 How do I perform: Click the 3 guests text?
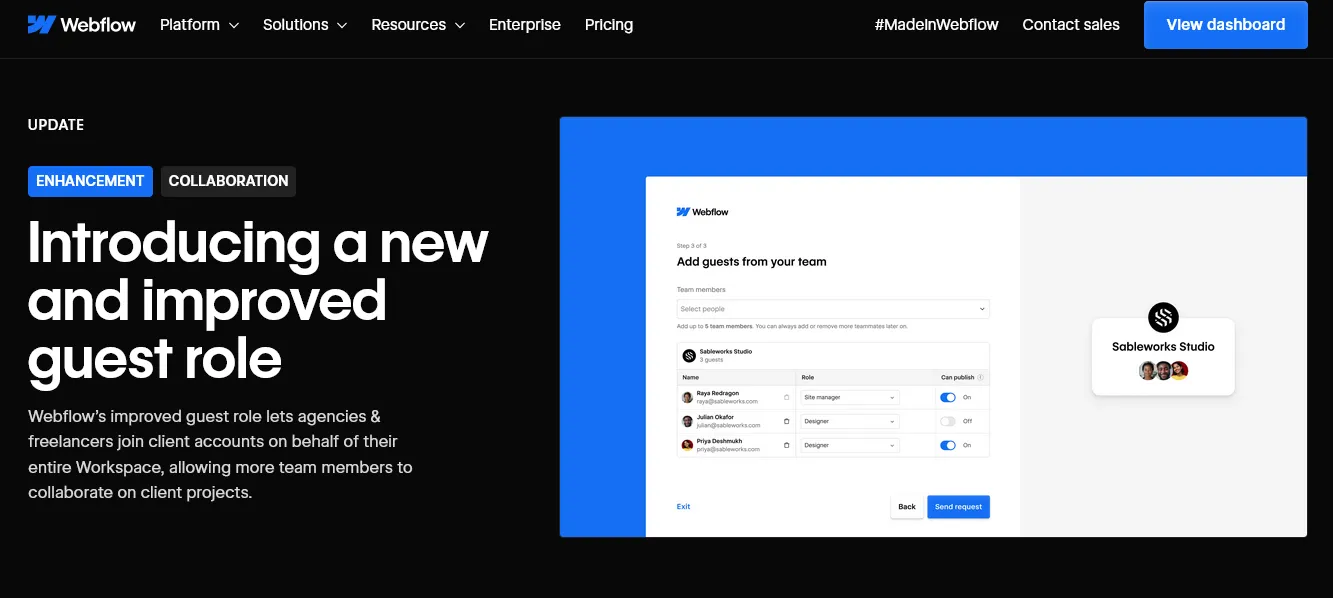(711, 360)
